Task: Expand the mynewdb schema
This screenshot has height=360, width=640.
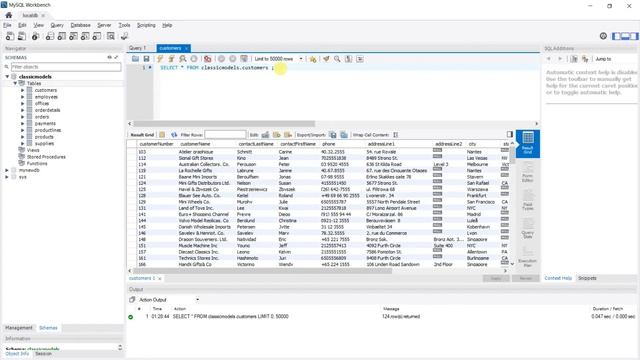Action: click(x=7, y=170)
